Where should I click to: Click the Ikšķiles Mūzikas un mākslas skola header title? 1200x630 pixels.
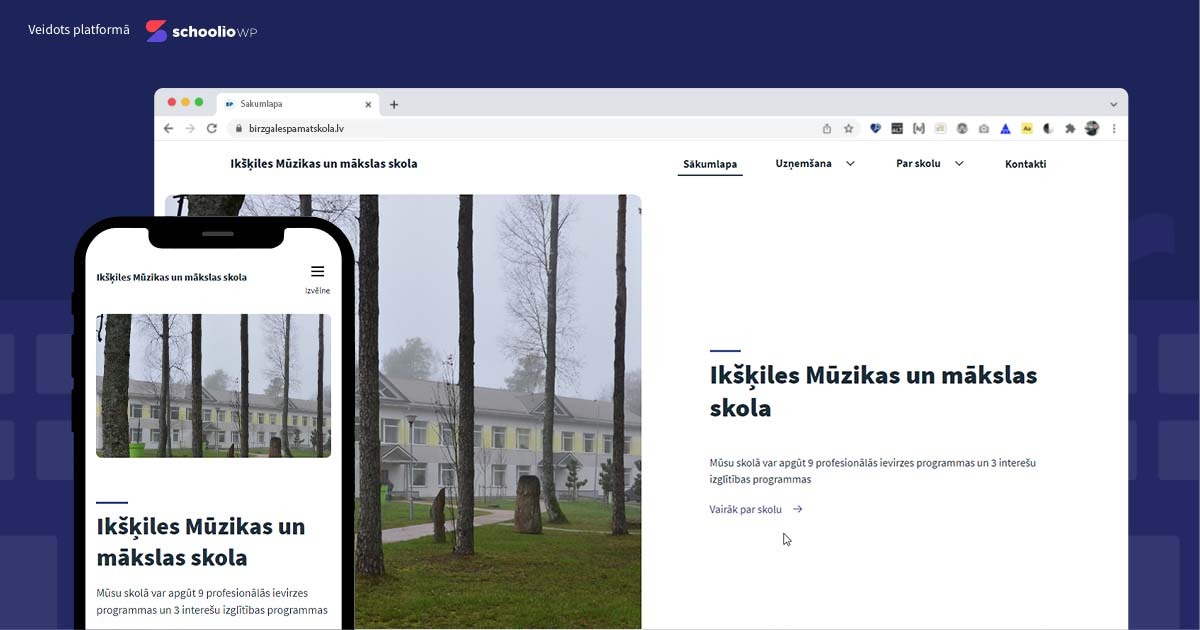coord(323,164)
